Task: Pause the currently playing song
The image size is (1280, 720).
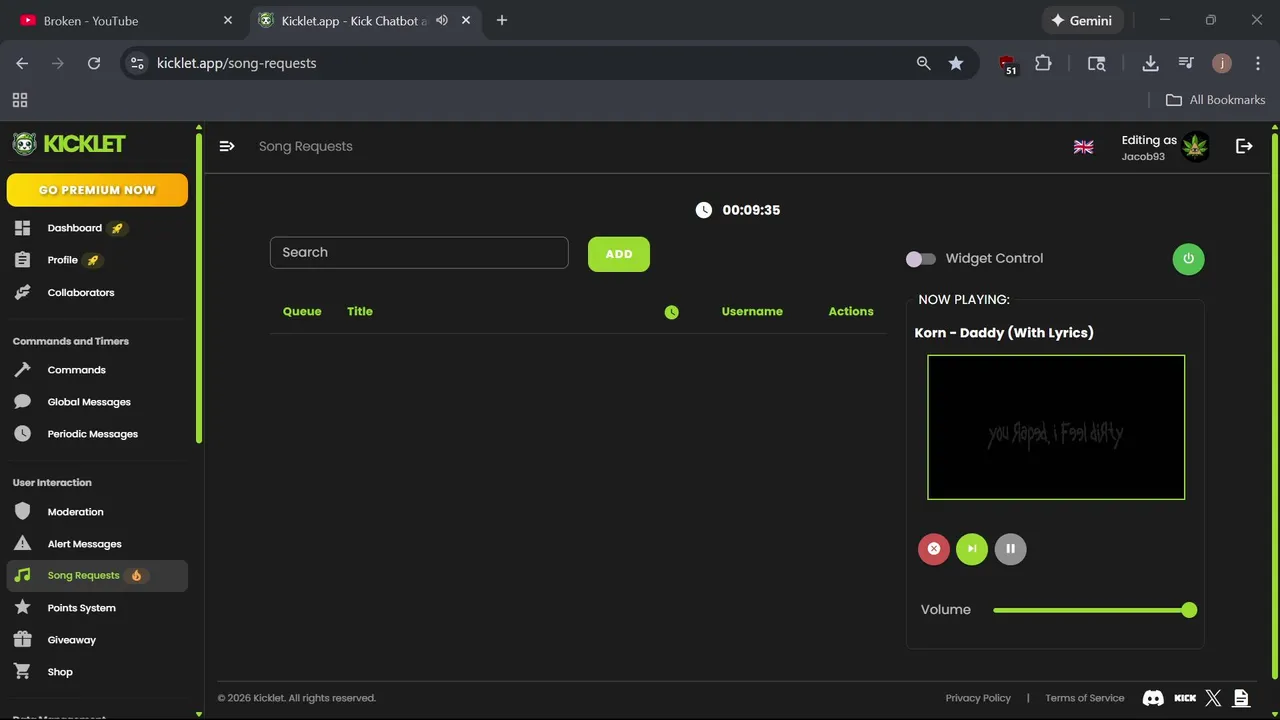Action: (x=1010, y=549)
